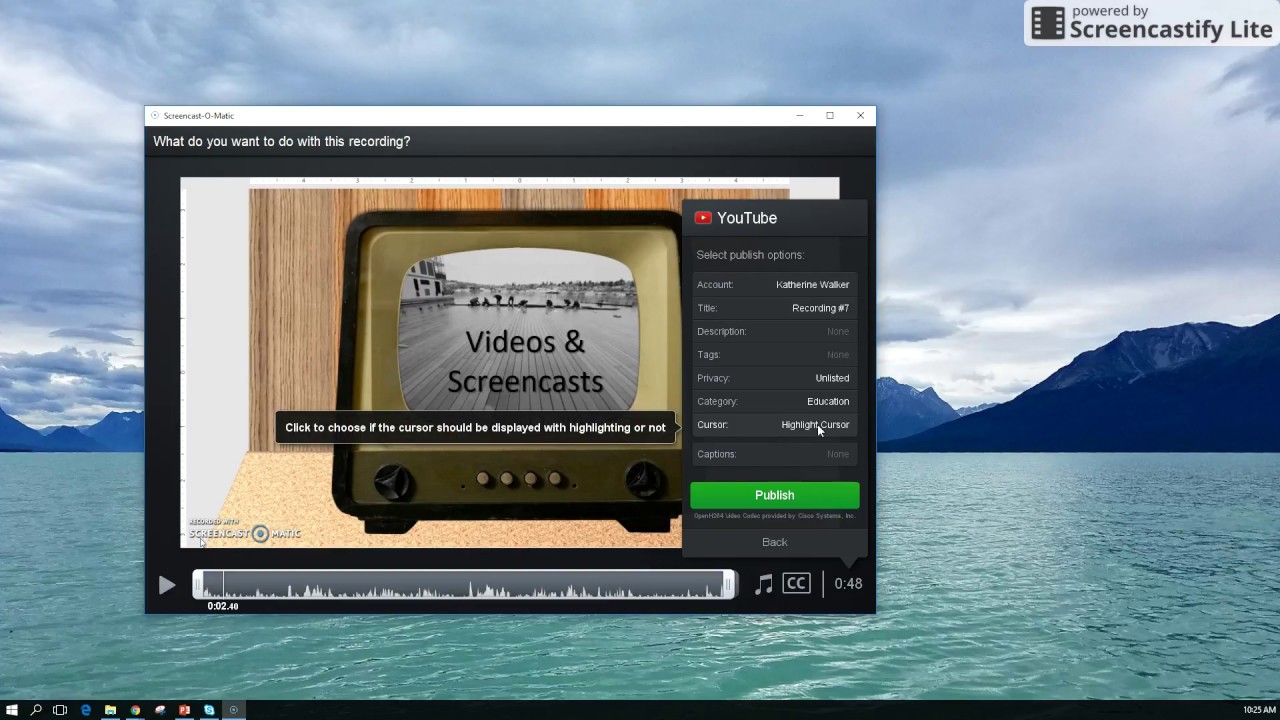Maximize the Screencast-O-Matic window
1280x720 pixels.
[830, 116]
